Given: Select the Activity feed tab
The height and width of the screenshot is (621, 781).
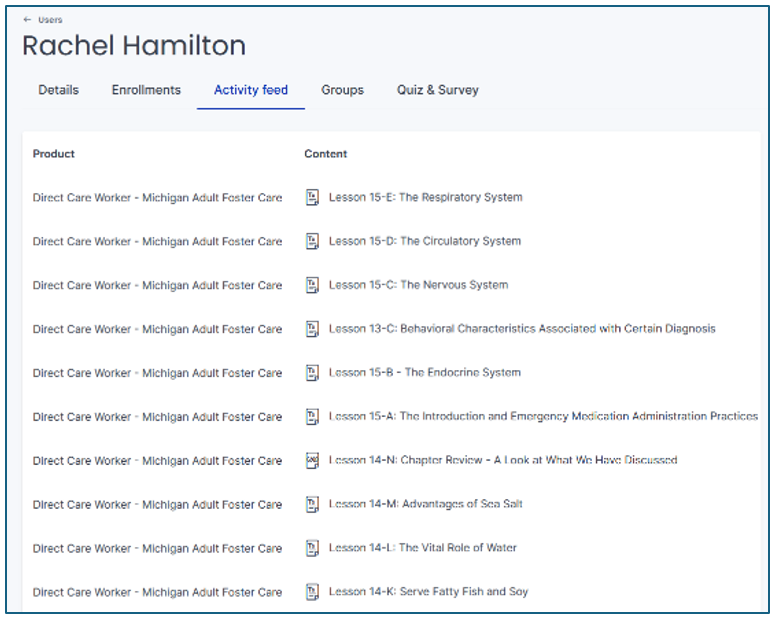Looking at the screenshot, I should tap(250, 90).
